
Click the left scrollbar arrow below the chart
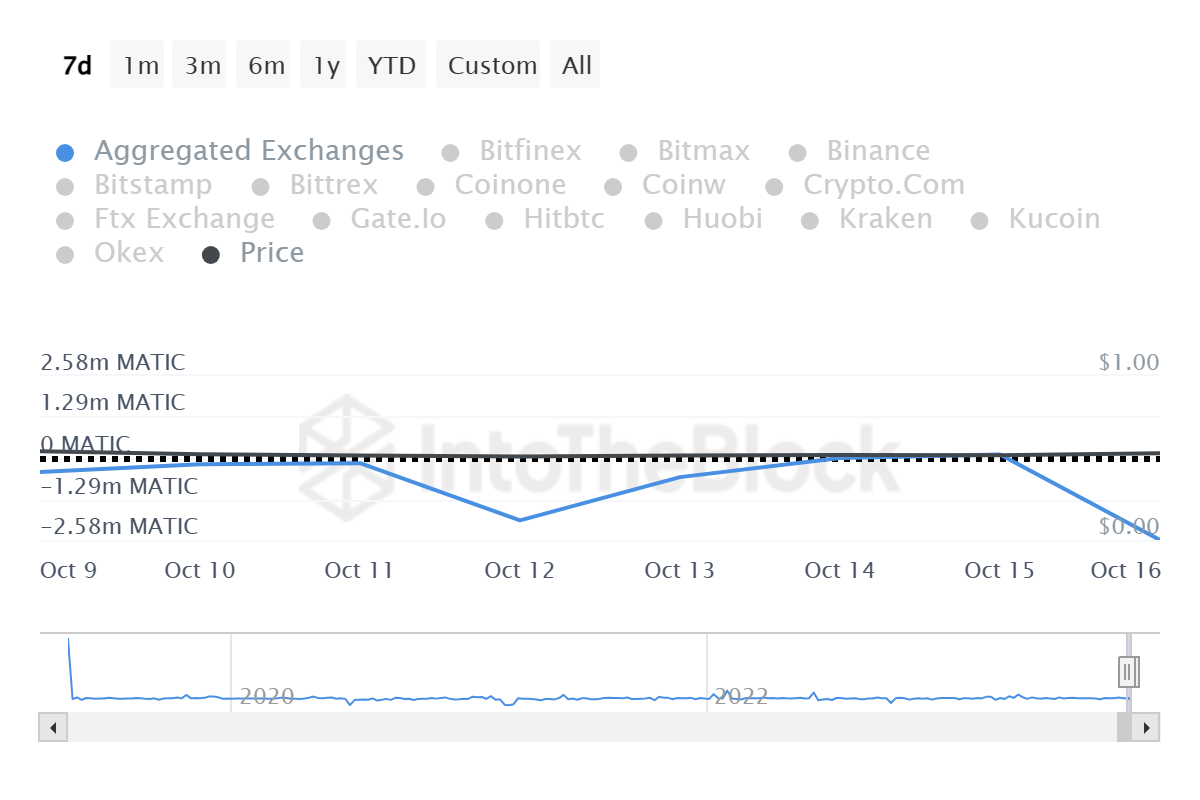[x=52, y=727]
